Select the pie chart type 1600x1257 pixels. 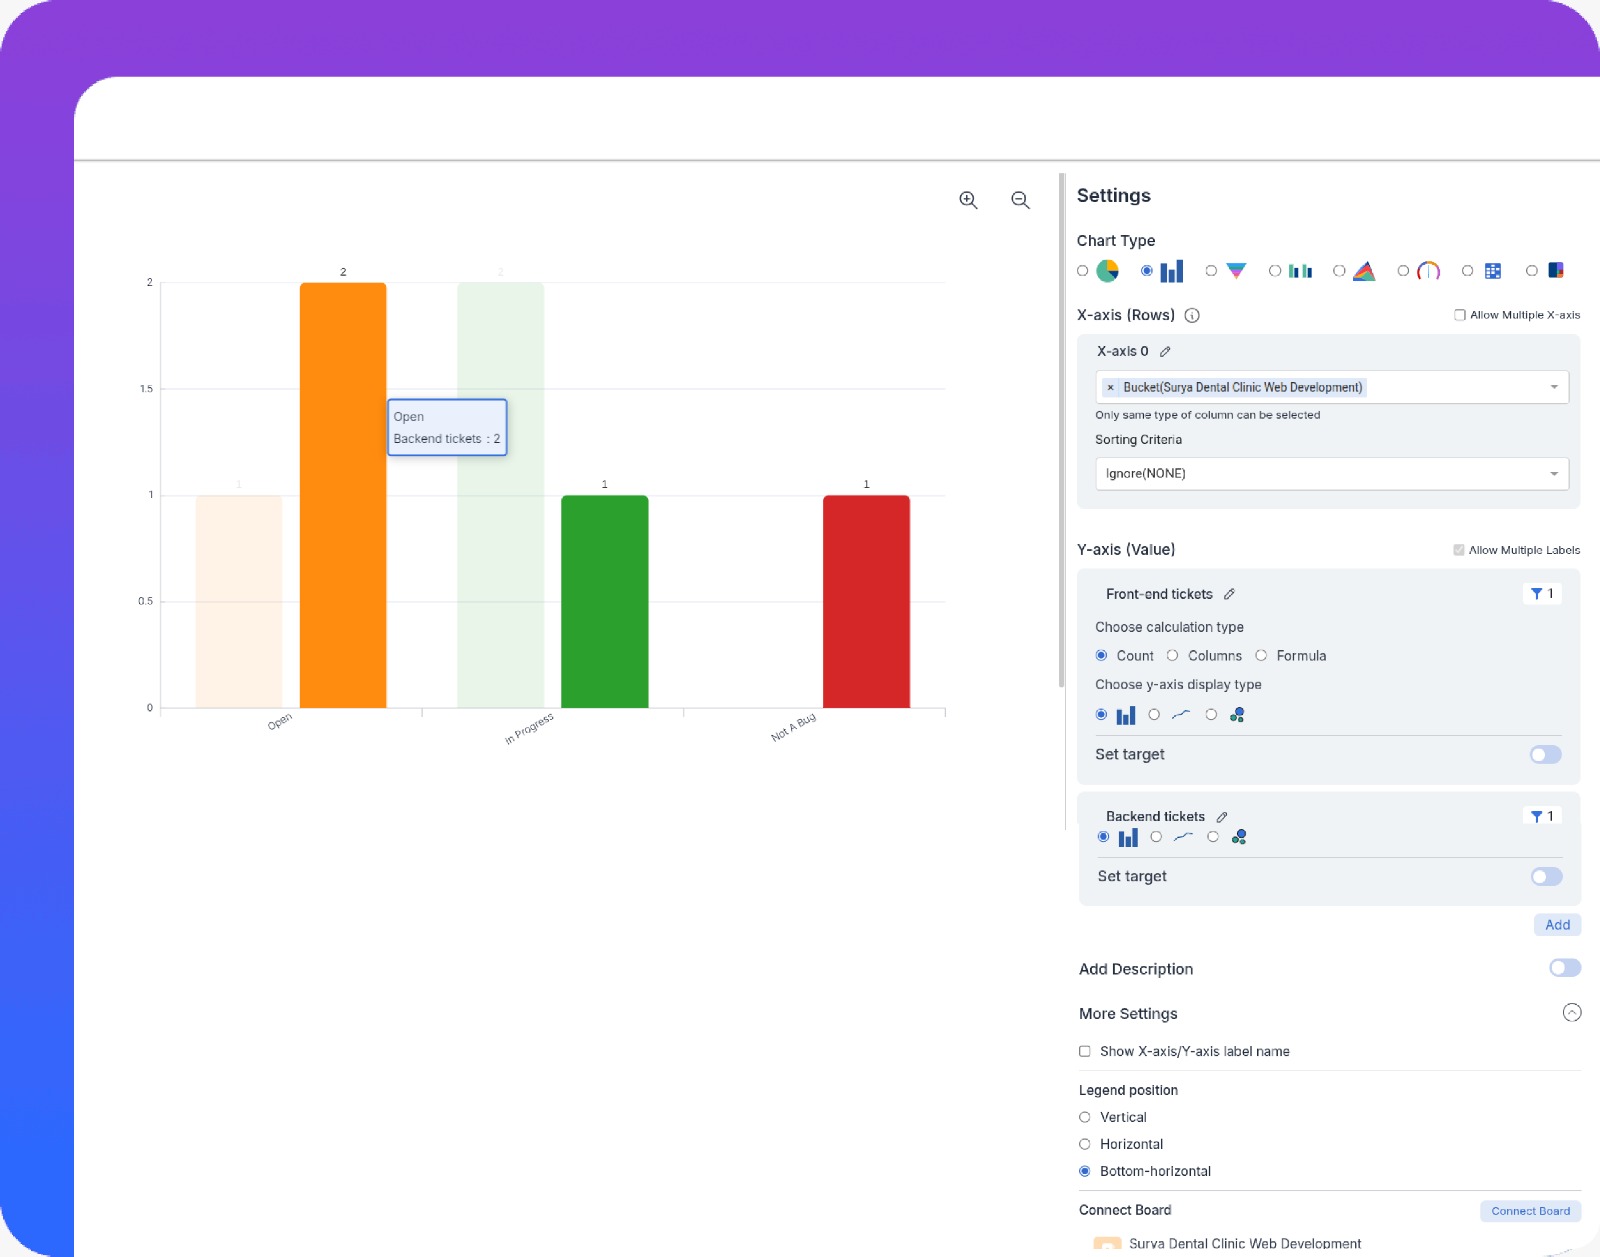[1082, 270]
